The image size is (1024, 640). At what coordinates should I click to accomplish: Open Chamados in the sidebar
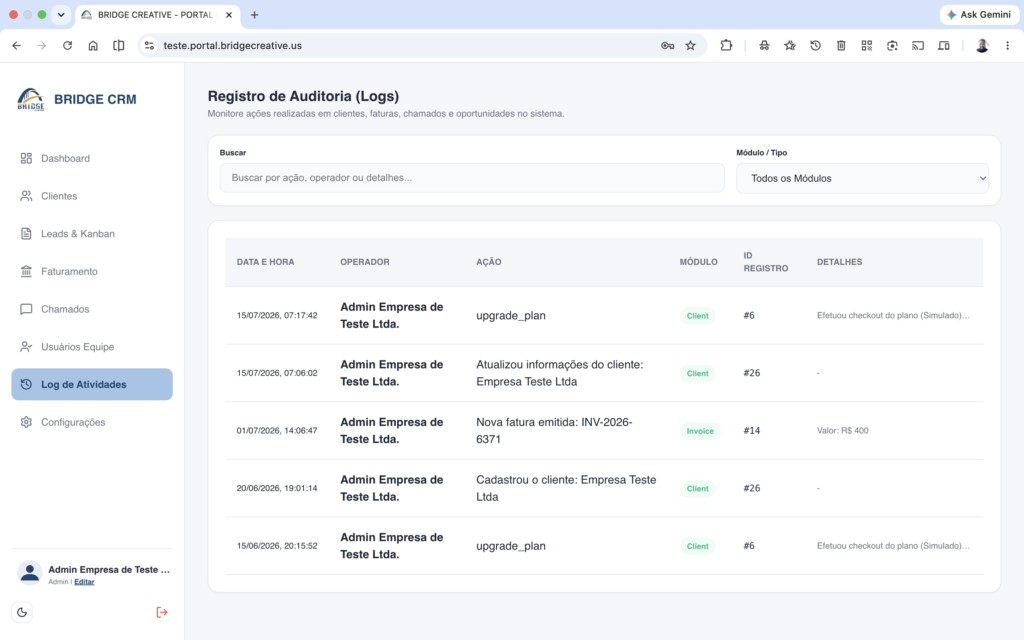click(x=92, y=309)
